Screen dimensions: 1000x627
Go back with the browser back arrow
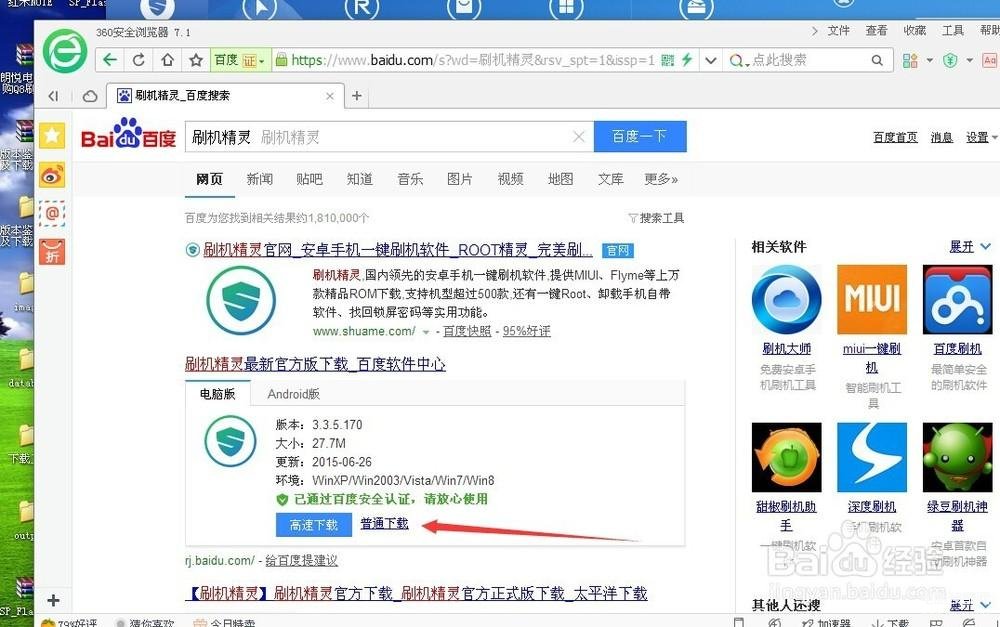tap(110, 60)
